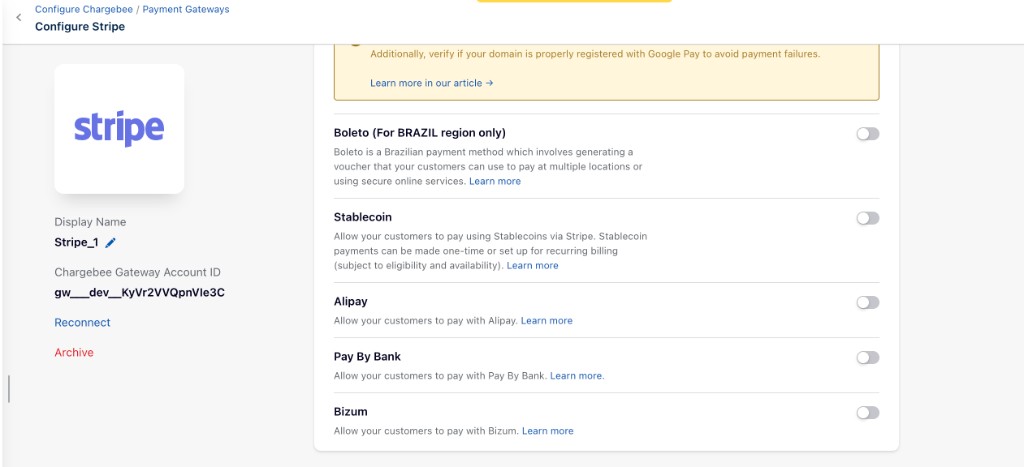1024x467 pixels.
Task: Enable the Boleto payment method toggle
Action: click(x=868, y=134)
